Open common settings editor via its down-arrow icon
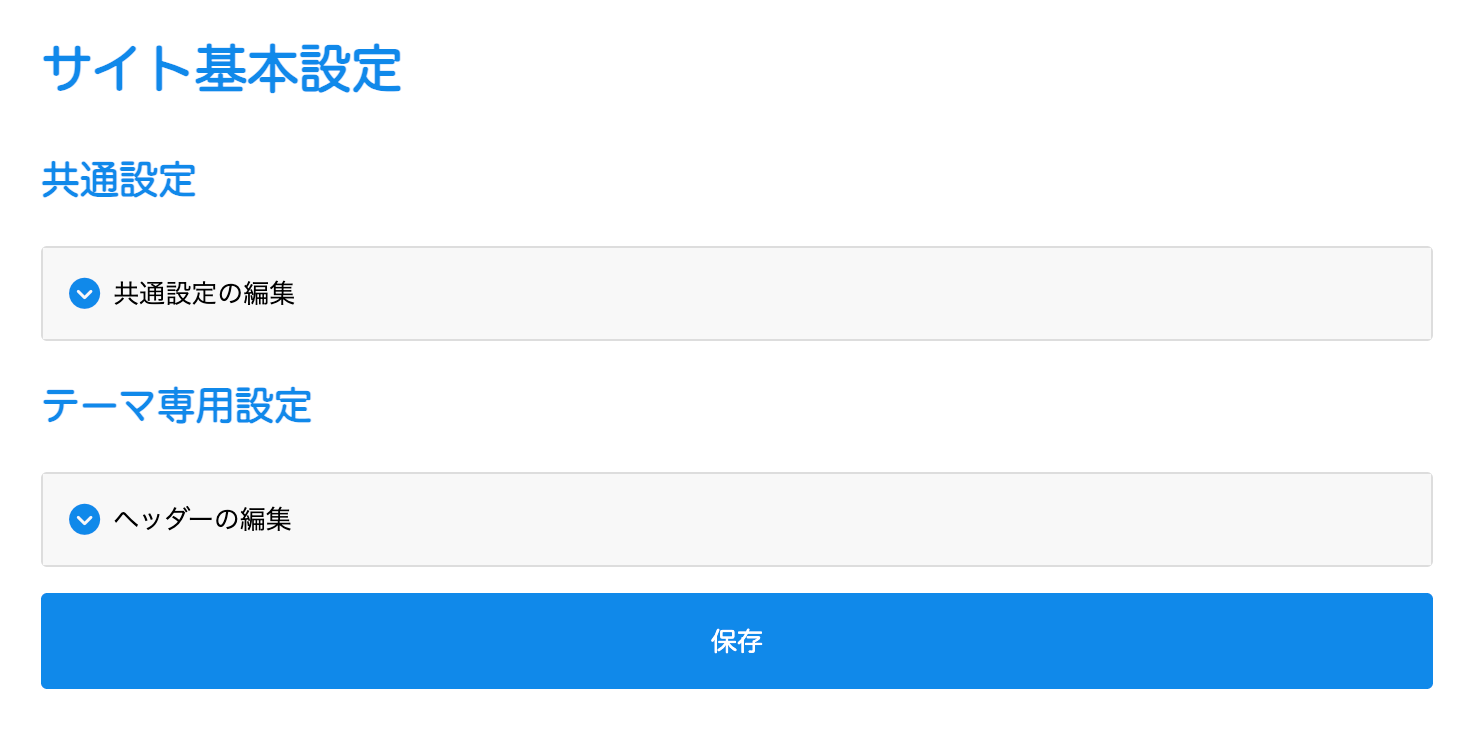This screenshot has width=1481, height=729. tap(85, 294)
